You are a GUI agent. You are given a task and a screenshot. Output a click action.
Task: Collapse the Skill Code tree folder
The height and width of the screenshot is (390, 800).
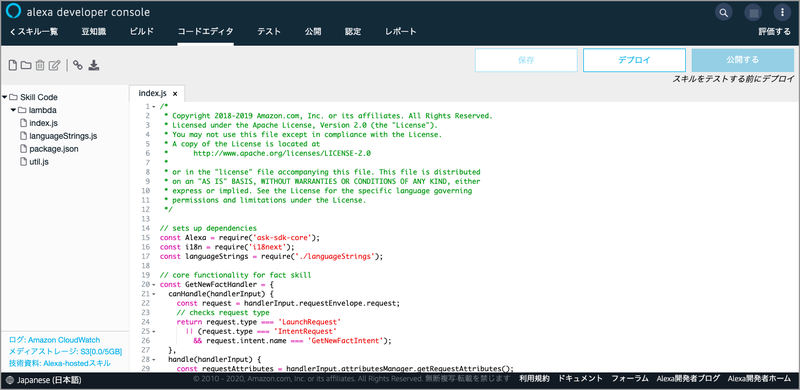5,97
